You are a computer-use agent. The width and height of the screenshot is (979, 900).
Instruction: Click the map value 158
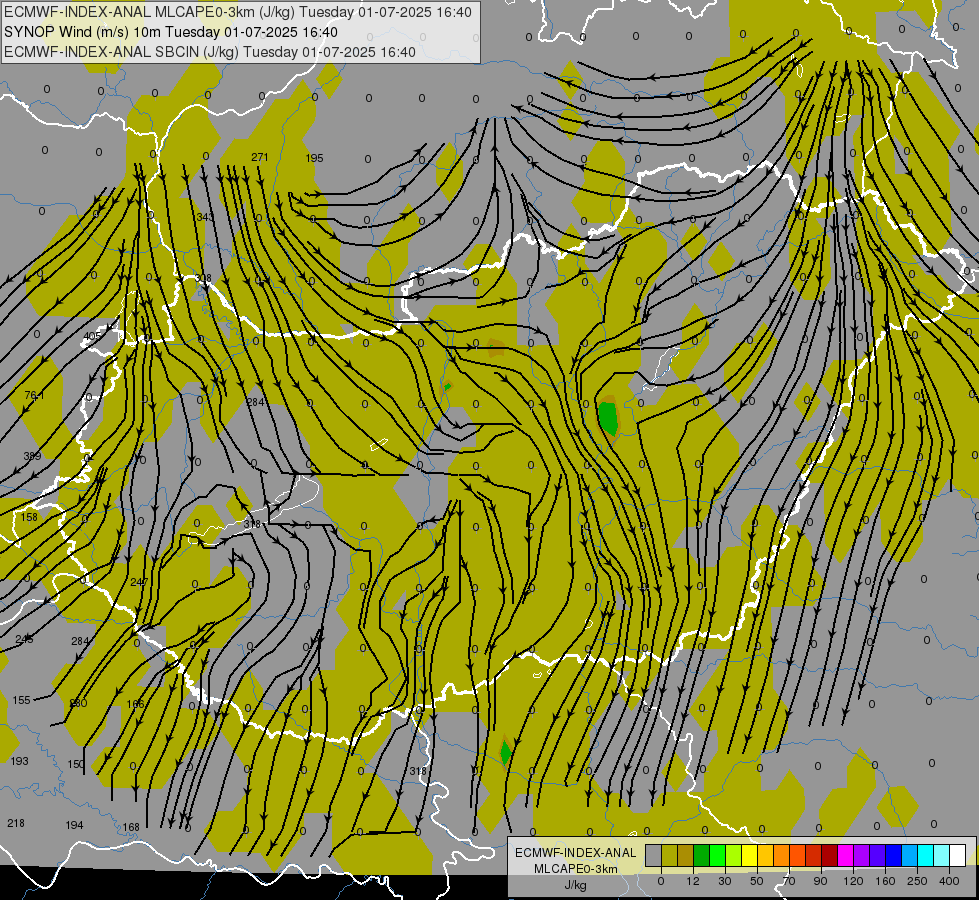(29, 517)
